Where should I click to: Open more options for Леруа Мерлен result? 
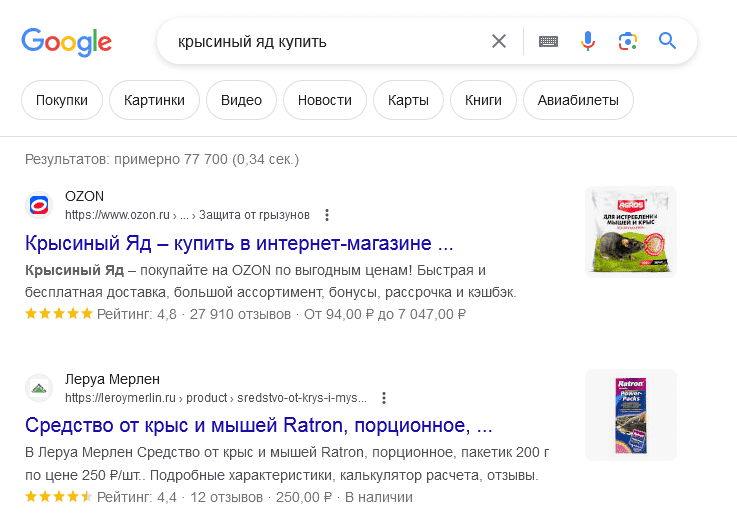click(383, 398)
